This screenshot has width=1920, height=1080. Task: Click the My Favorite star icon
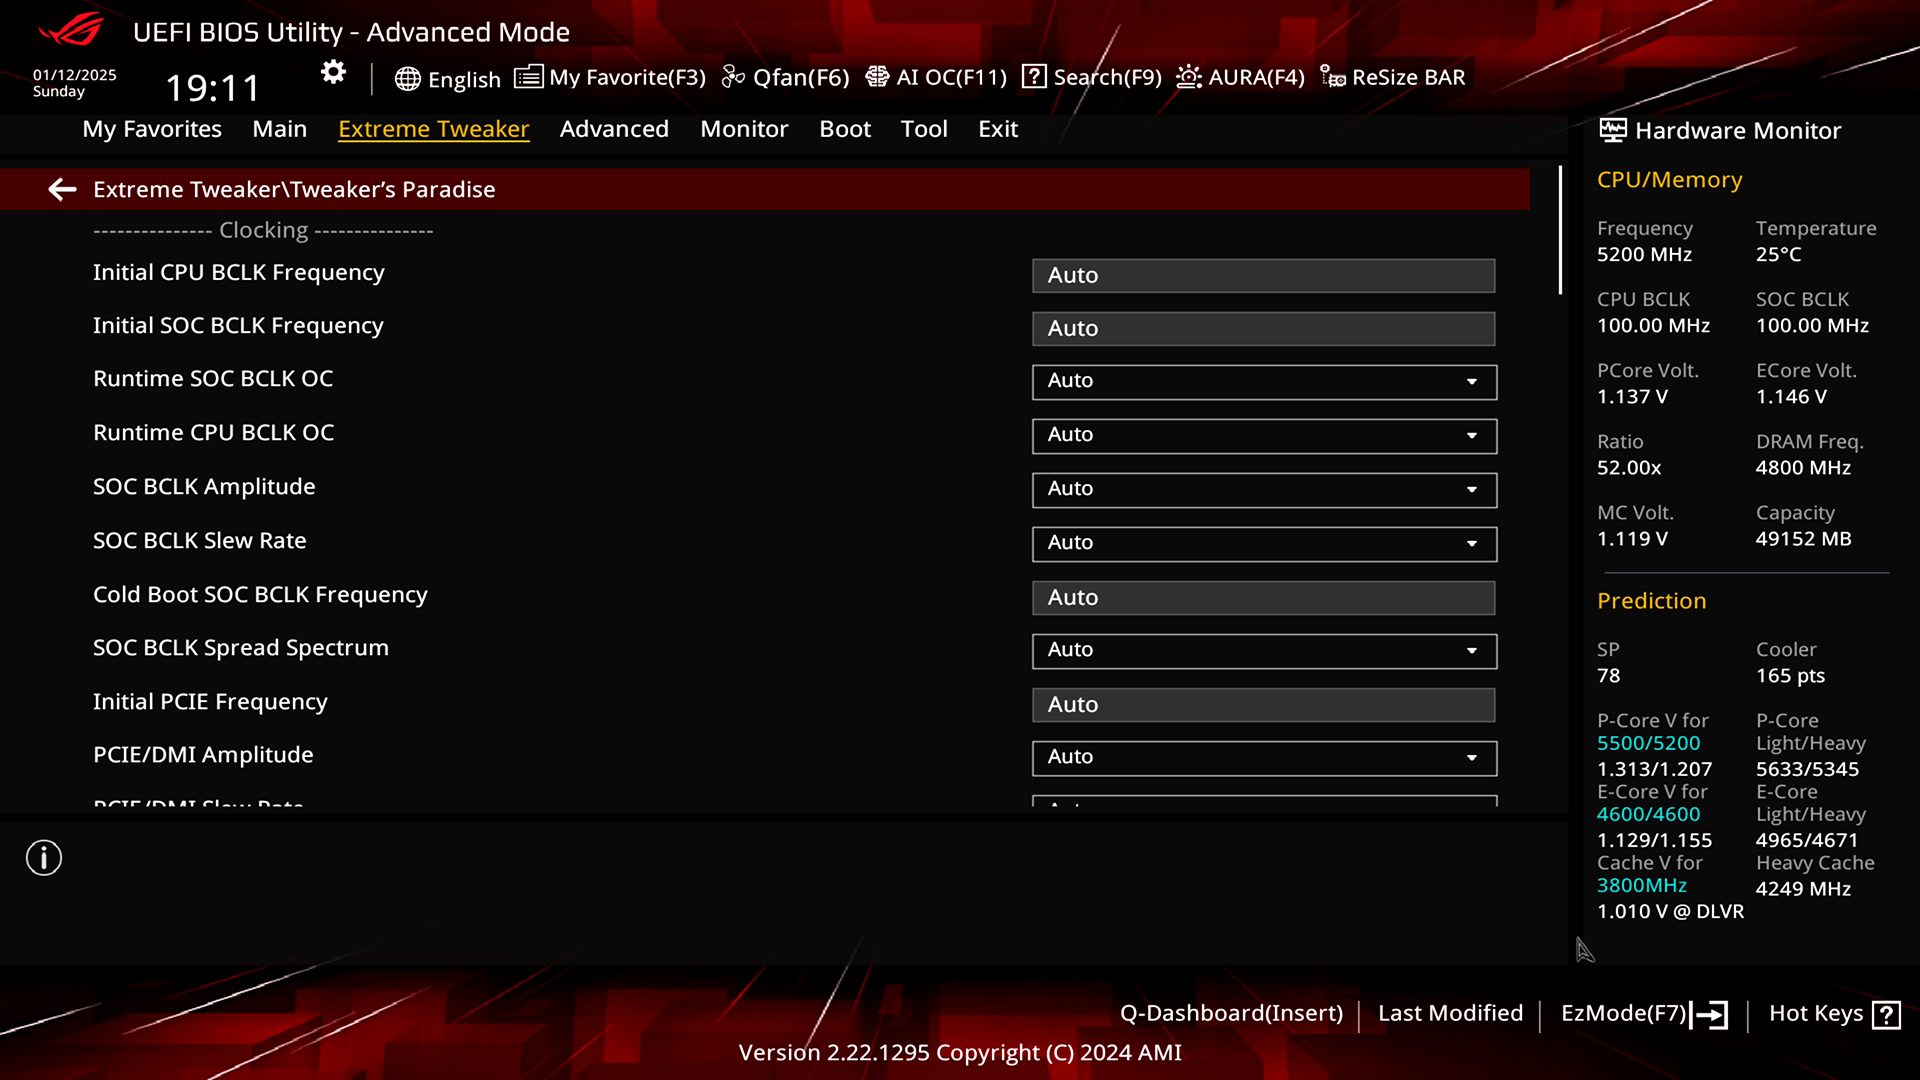(527, 76)
